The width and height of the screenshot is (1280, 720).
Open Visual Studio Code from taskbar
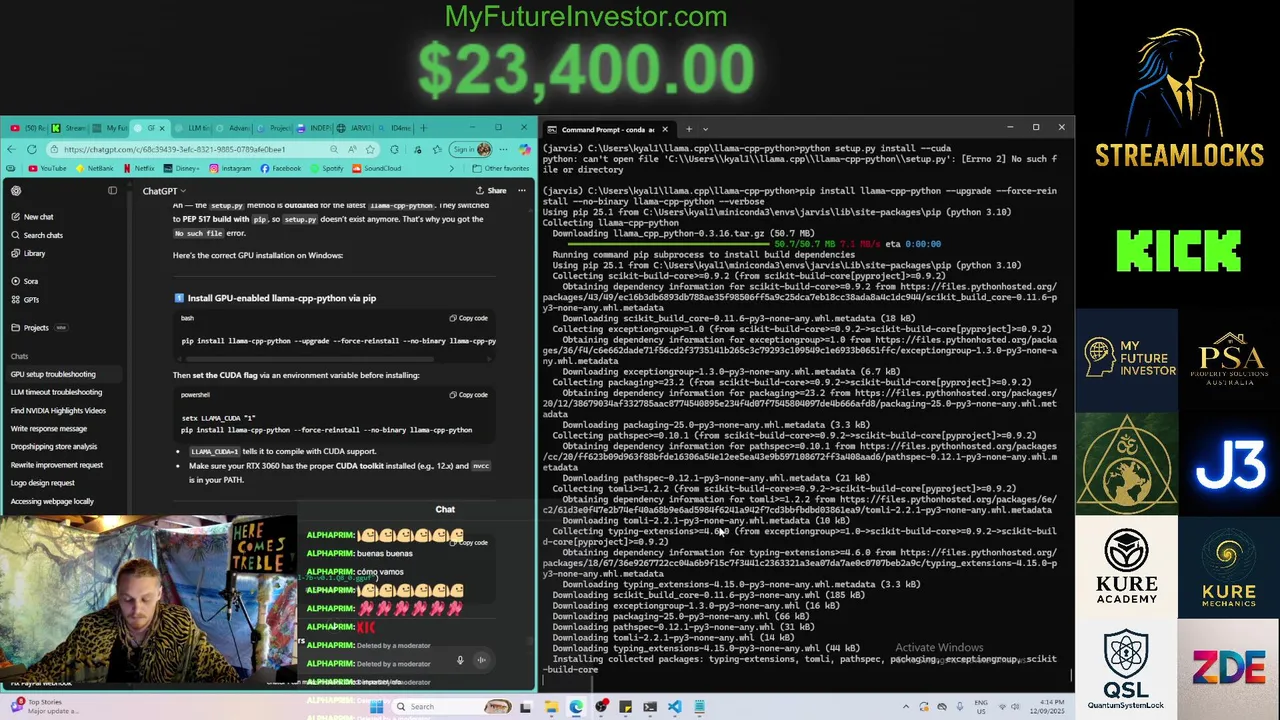point(675,707)
